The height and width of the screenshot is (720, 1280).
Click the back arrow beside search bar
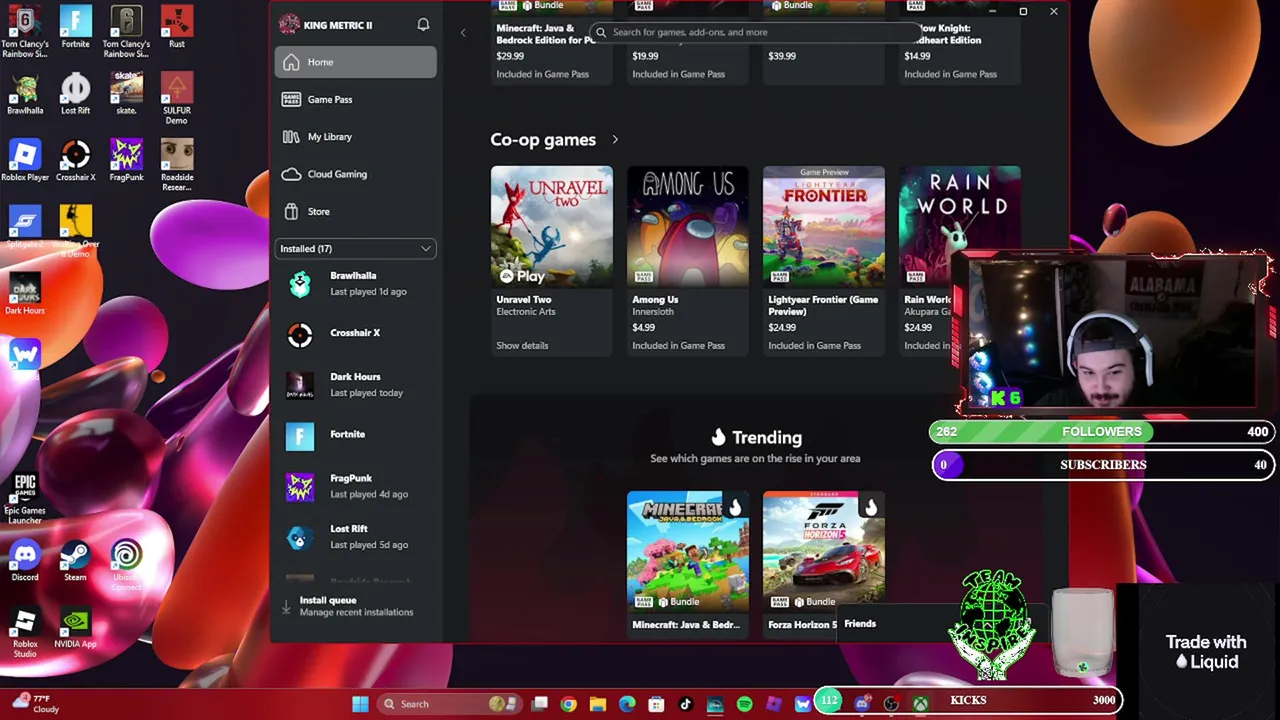click(463, 33)
